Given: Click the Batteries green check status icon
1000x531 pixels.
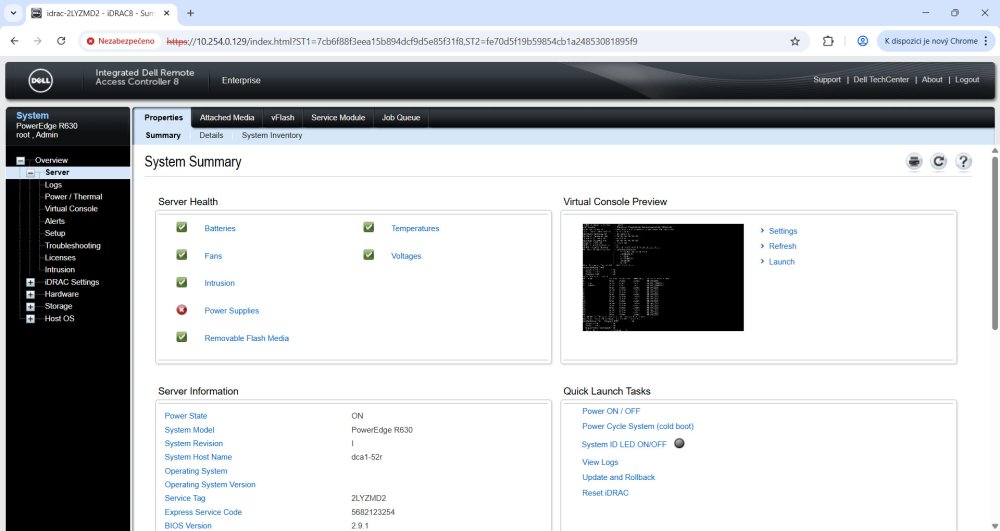Looking at the screenshot, I should pyautogui.click(x=182, y=227).
